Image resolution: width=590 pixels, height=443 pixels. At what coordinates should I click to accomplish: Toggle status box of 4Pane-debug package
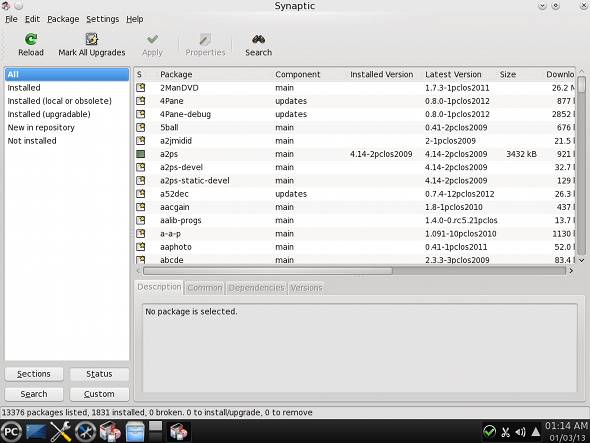point(141,114)
